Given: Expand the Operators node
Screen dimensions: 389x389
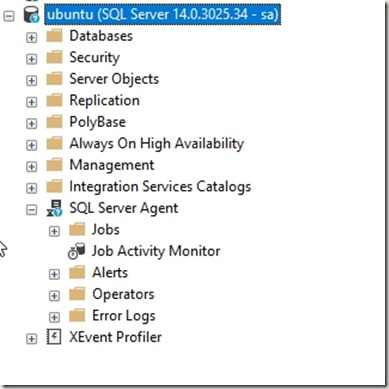Looking at the screenshot, I should pos(54,296).
